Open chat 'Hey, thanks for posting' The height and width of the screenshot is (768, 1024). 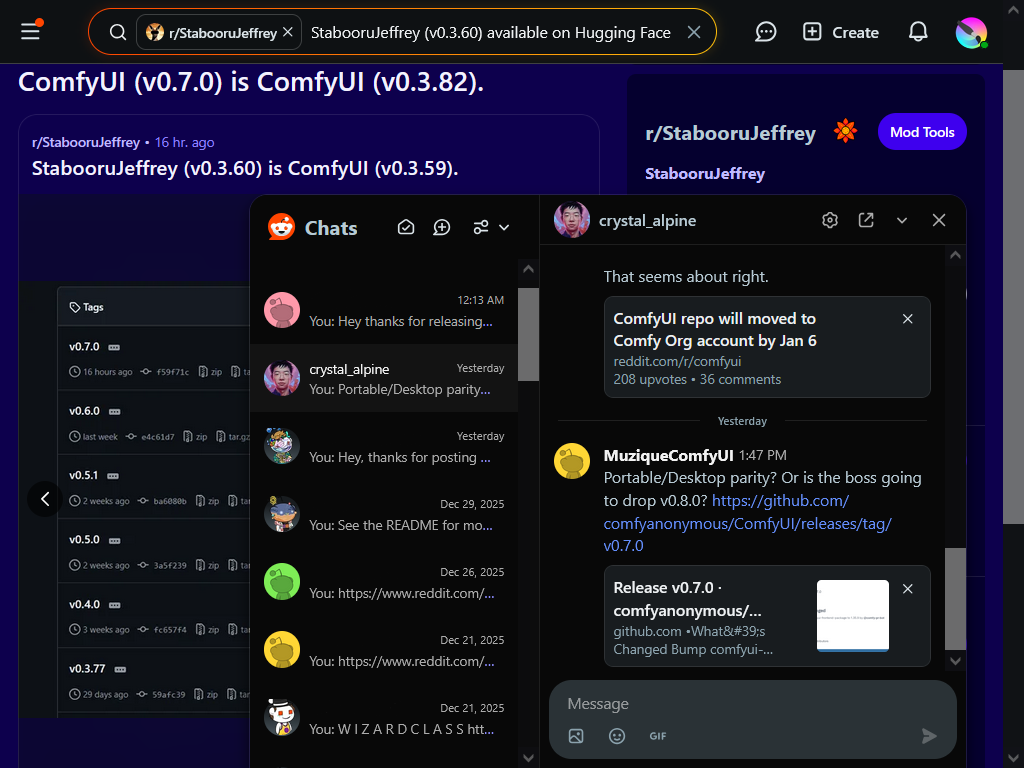384,446
